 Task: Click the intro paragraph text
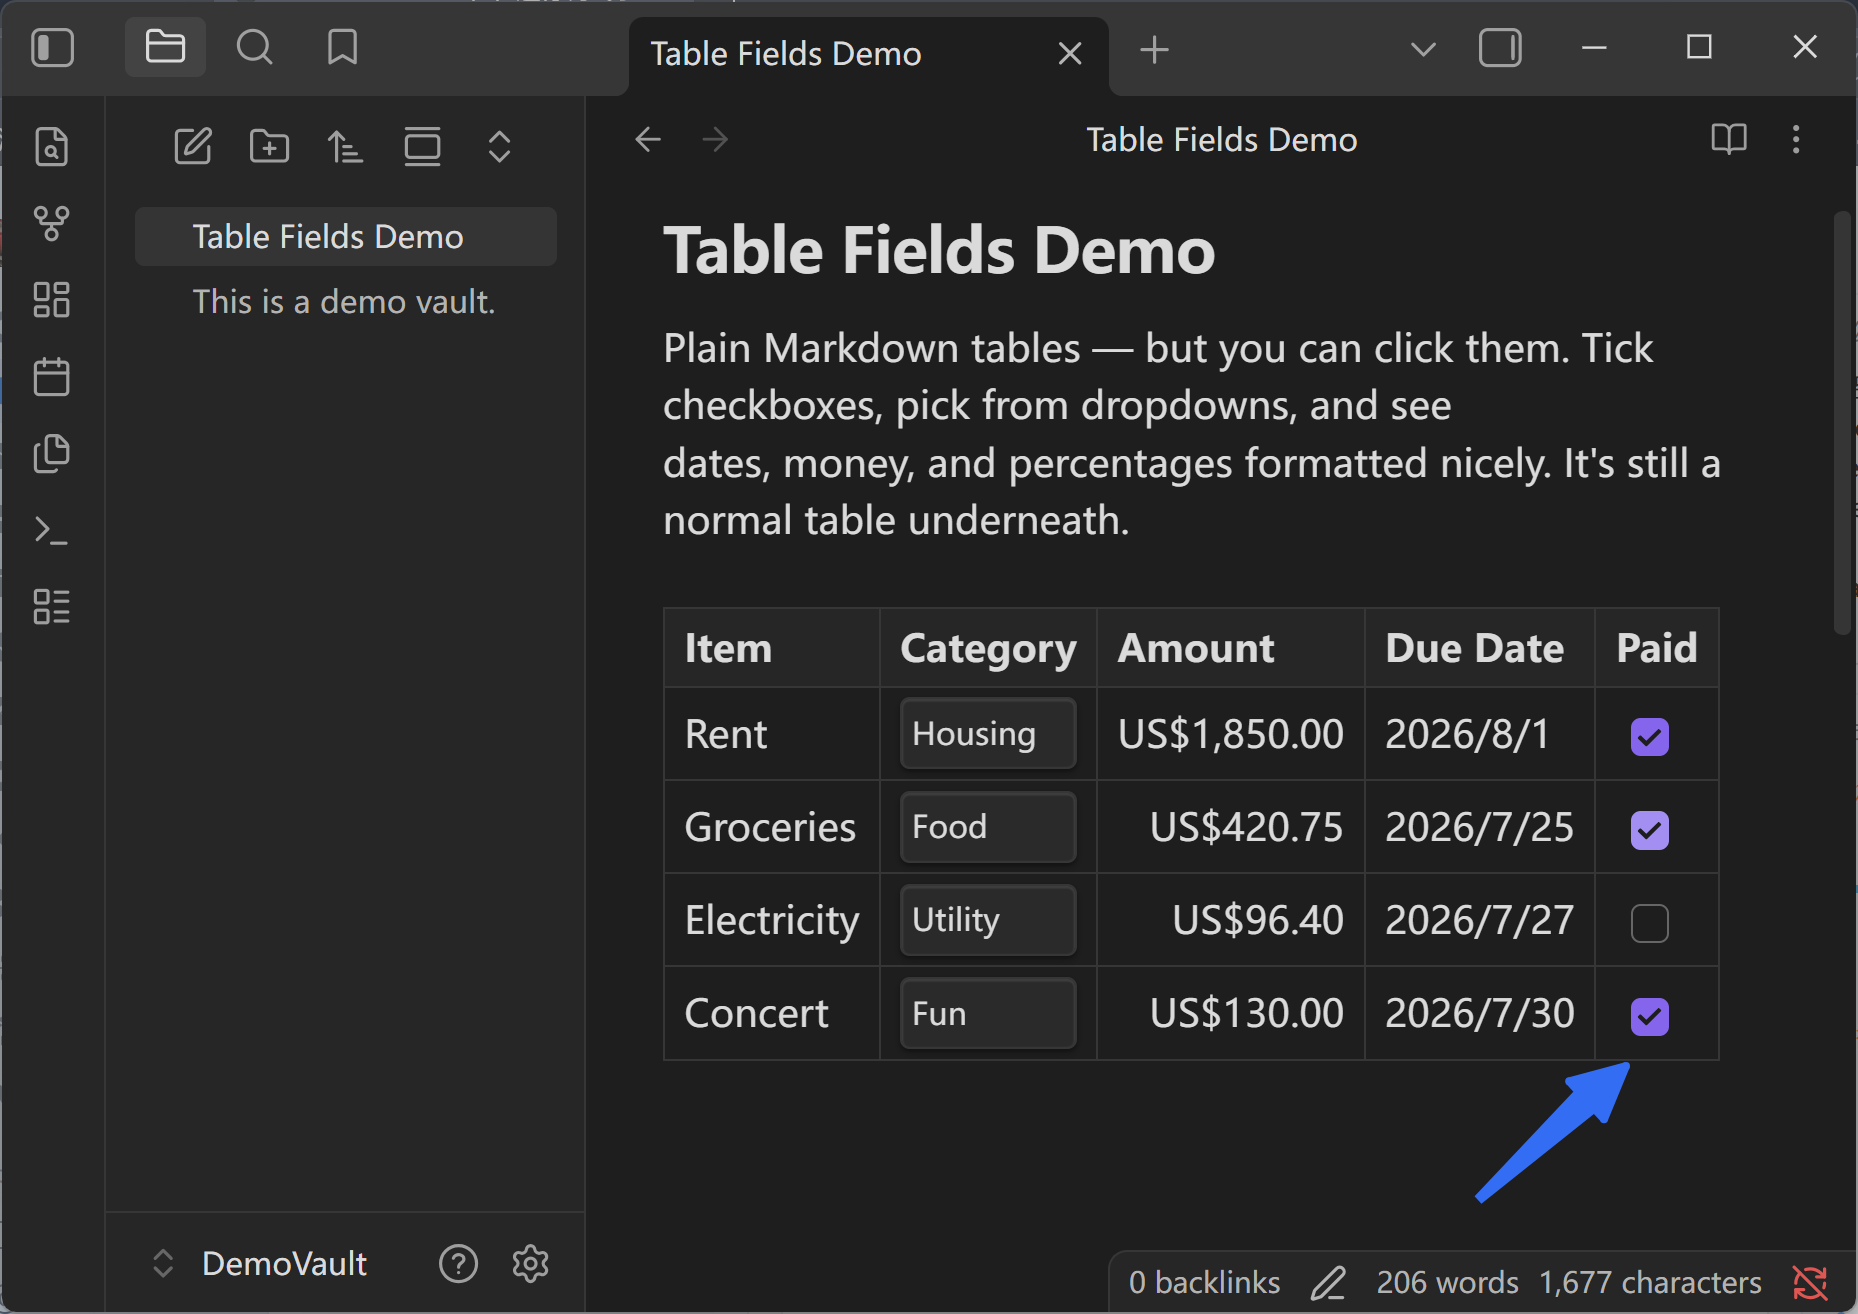pyautogui.click(x=1191, y=434)
